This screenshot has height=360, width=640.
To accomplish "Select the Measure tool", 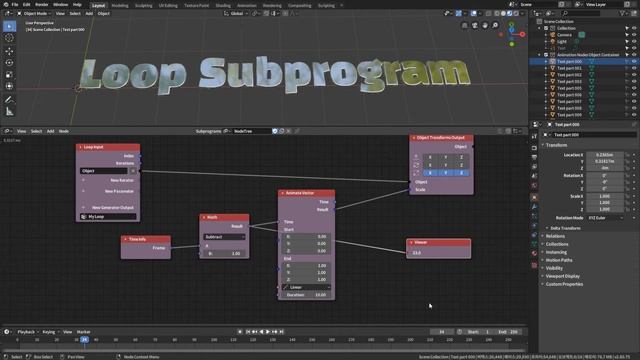I will (x=9, y=111).
